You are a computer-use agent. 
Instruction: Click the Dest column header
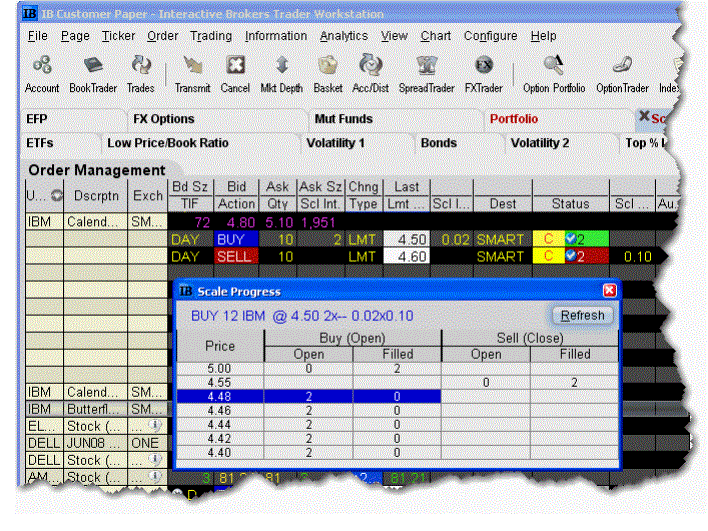503,204
